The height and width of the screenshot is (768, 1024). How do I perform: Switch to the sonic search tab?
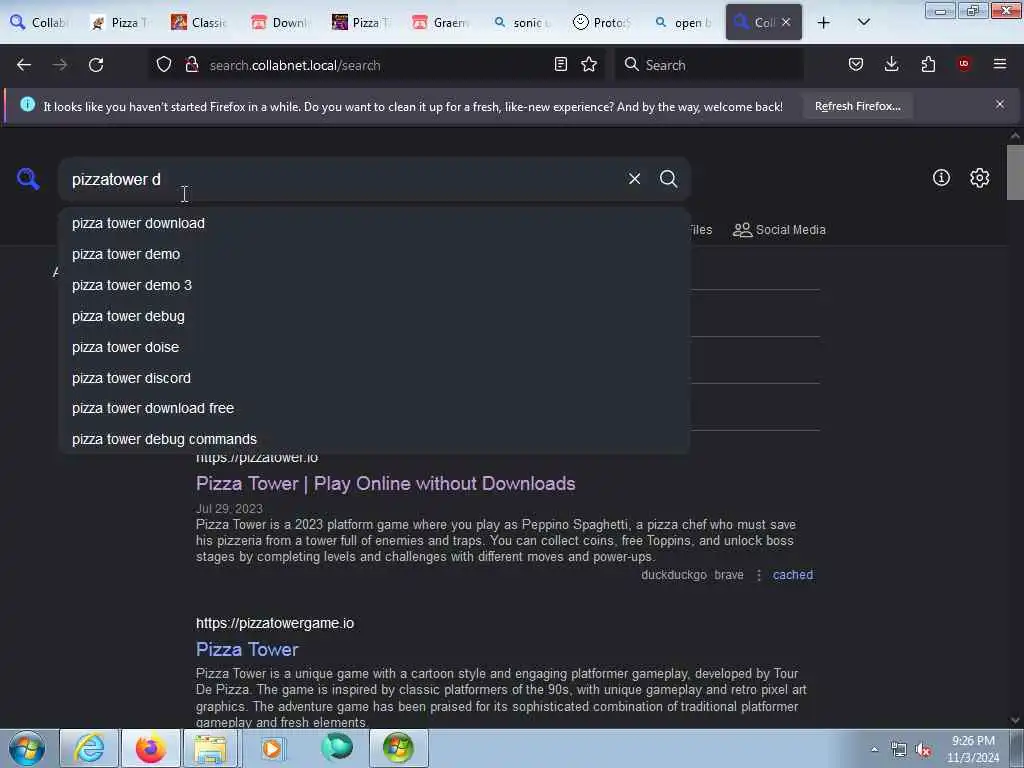coord(521,23)
